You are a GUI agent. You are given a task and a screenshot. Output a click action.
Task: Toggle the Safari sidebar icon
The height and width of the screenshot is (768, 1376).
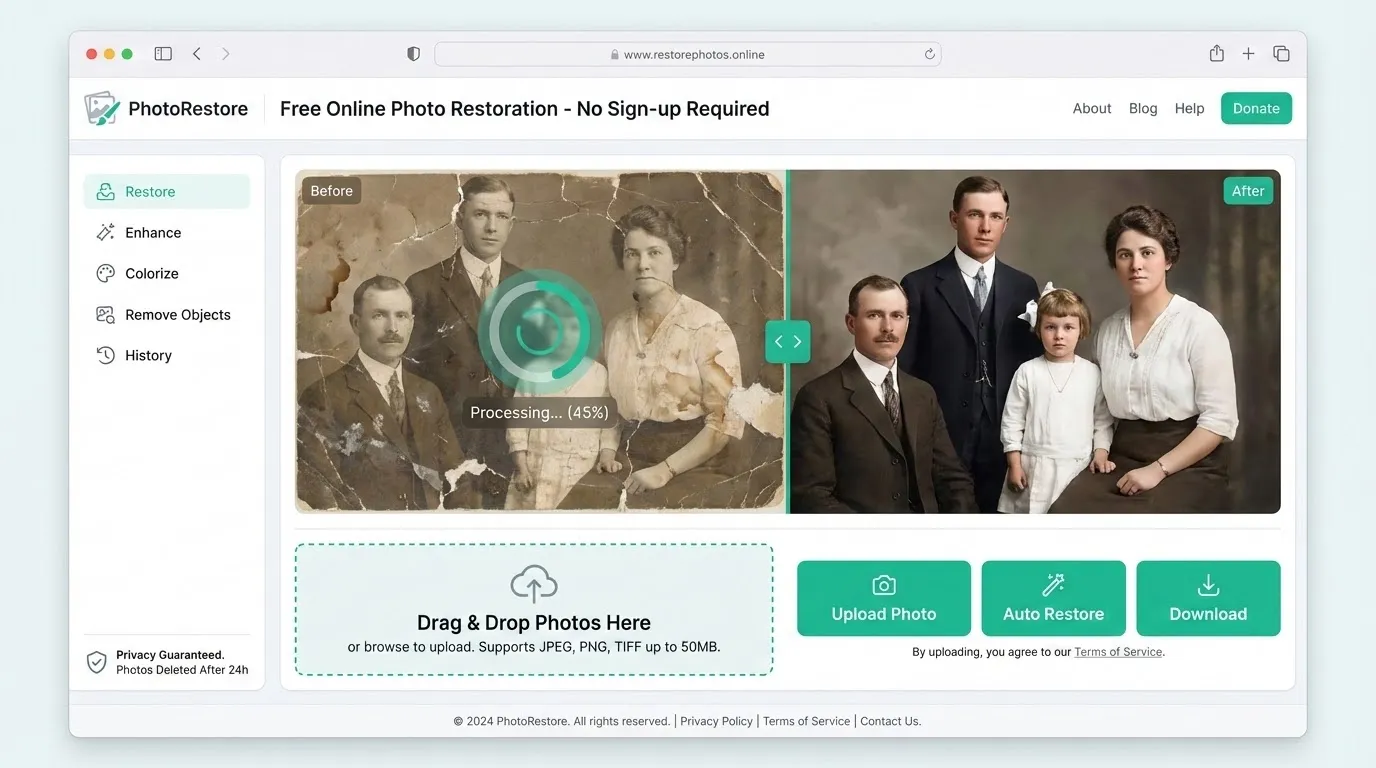[x=163, y=54]
